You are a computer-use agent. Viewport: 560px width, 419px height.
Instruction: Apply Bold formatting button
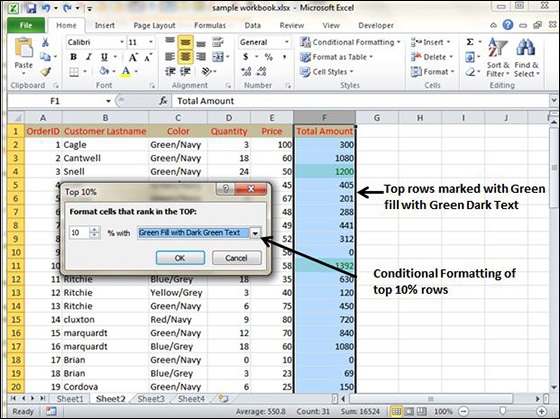[x=74, y=57]
